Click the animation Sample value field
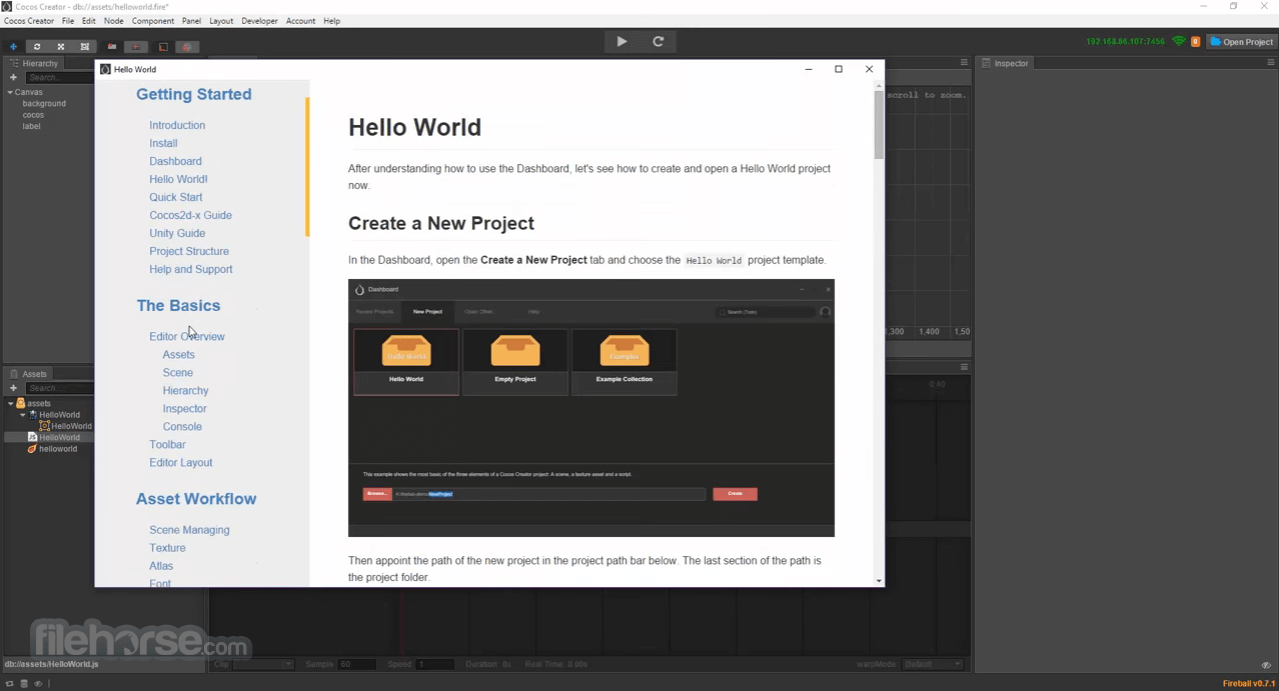 click(x=357, y=664)
